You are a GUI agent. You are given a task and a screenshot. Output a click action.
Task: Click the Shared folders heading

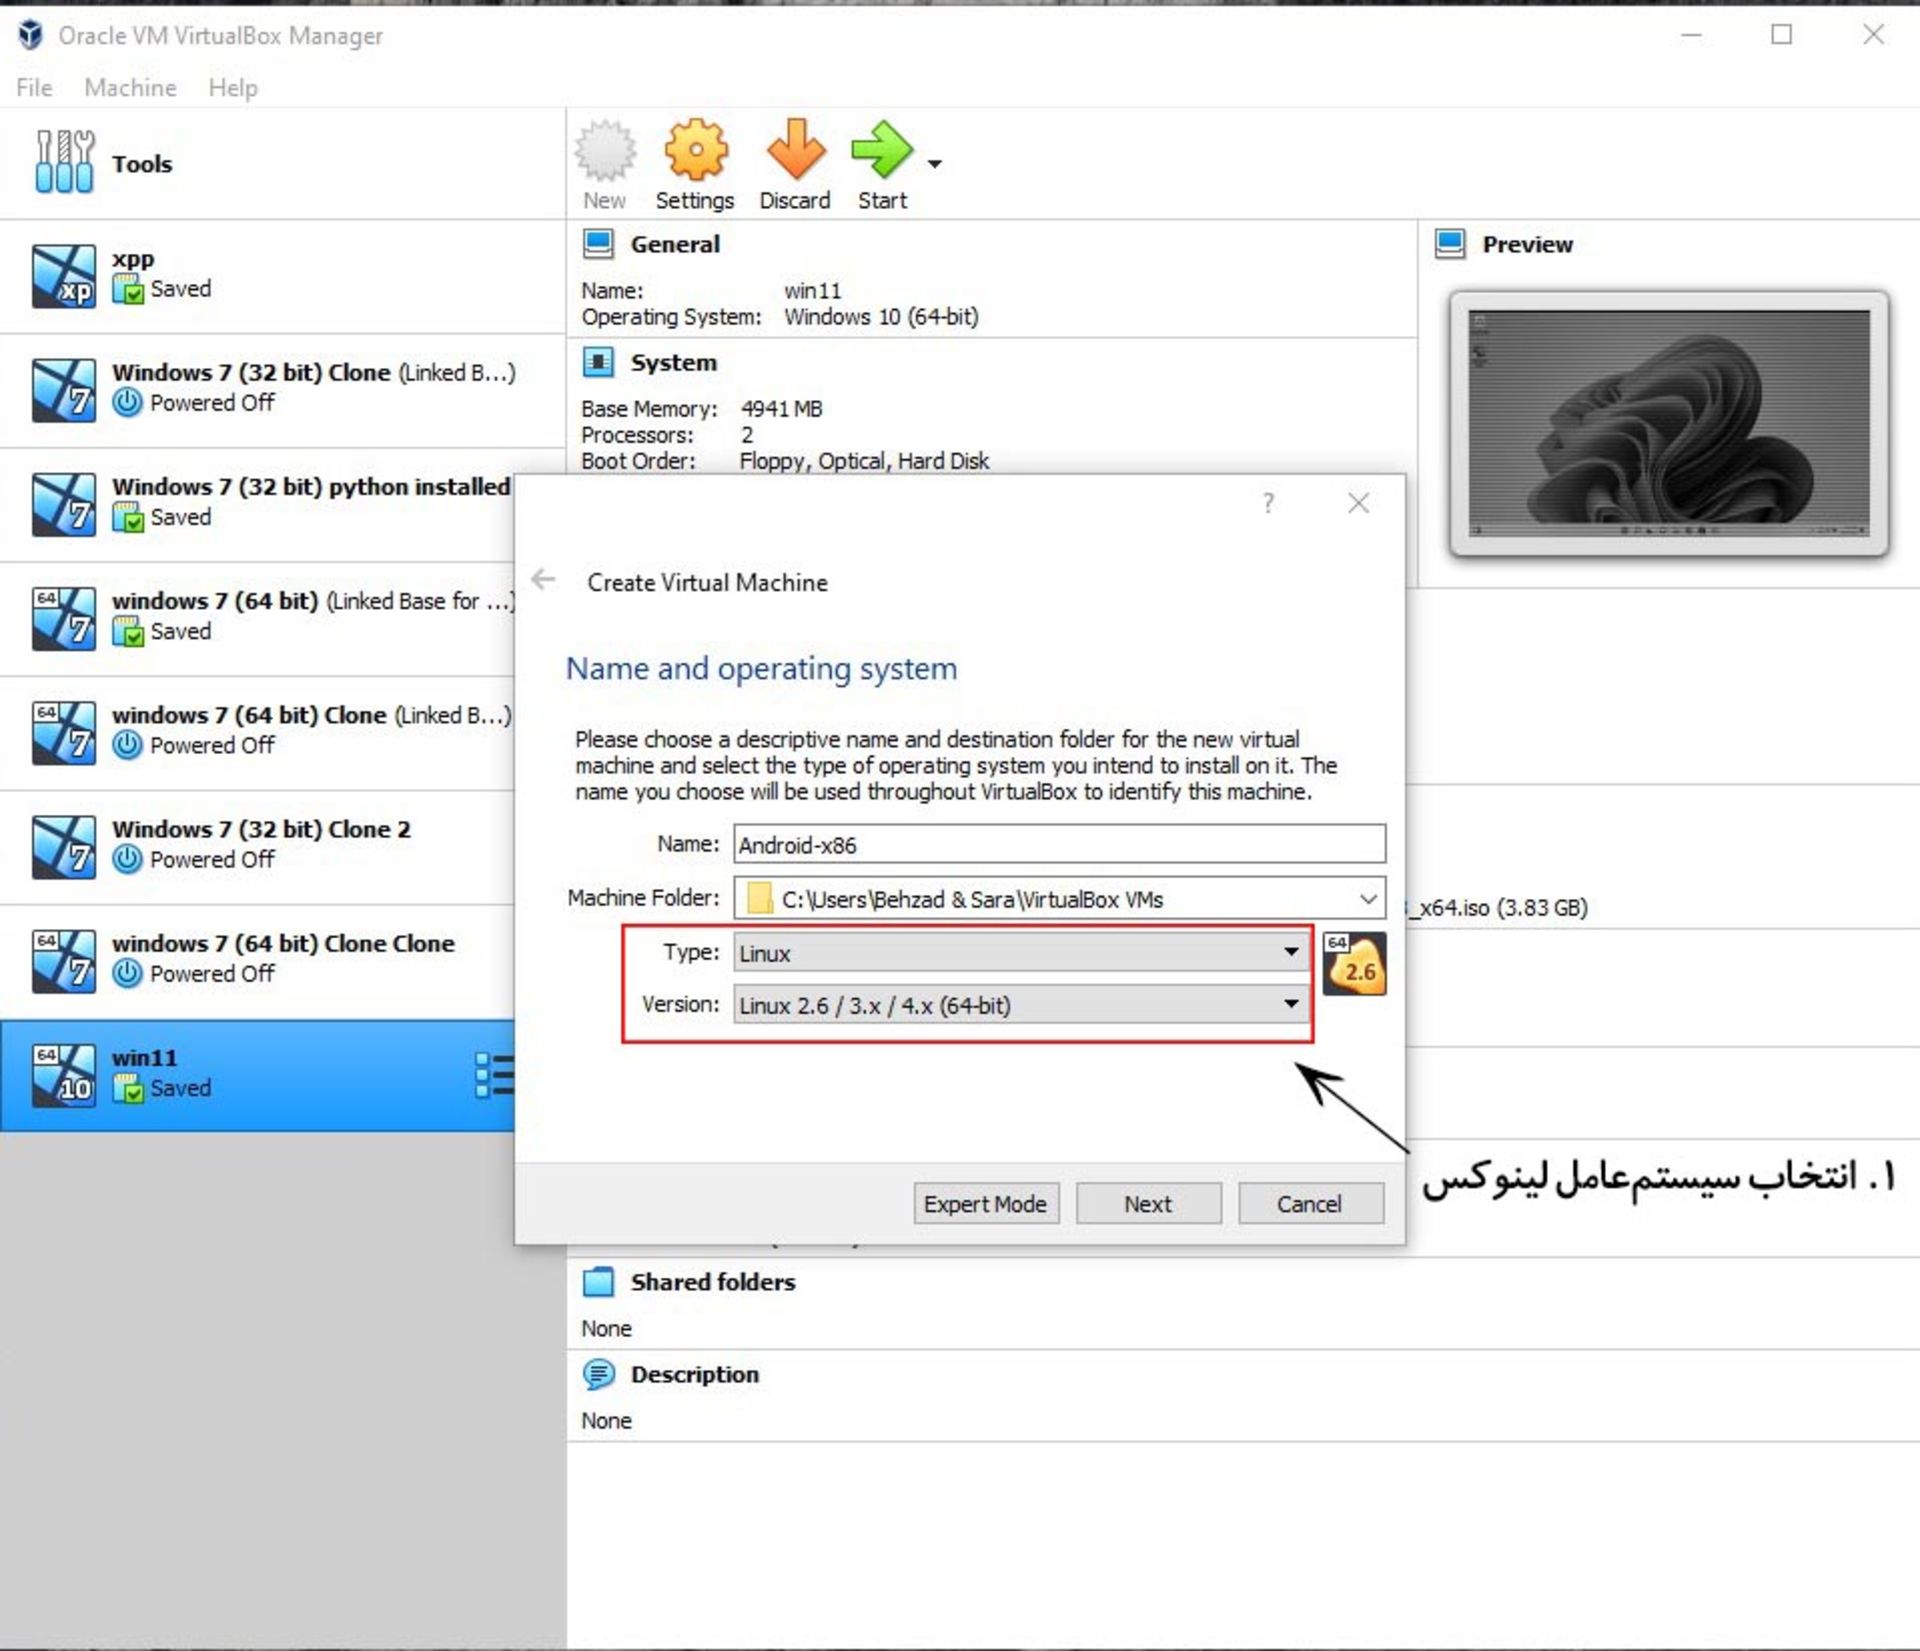[713, 1282]
